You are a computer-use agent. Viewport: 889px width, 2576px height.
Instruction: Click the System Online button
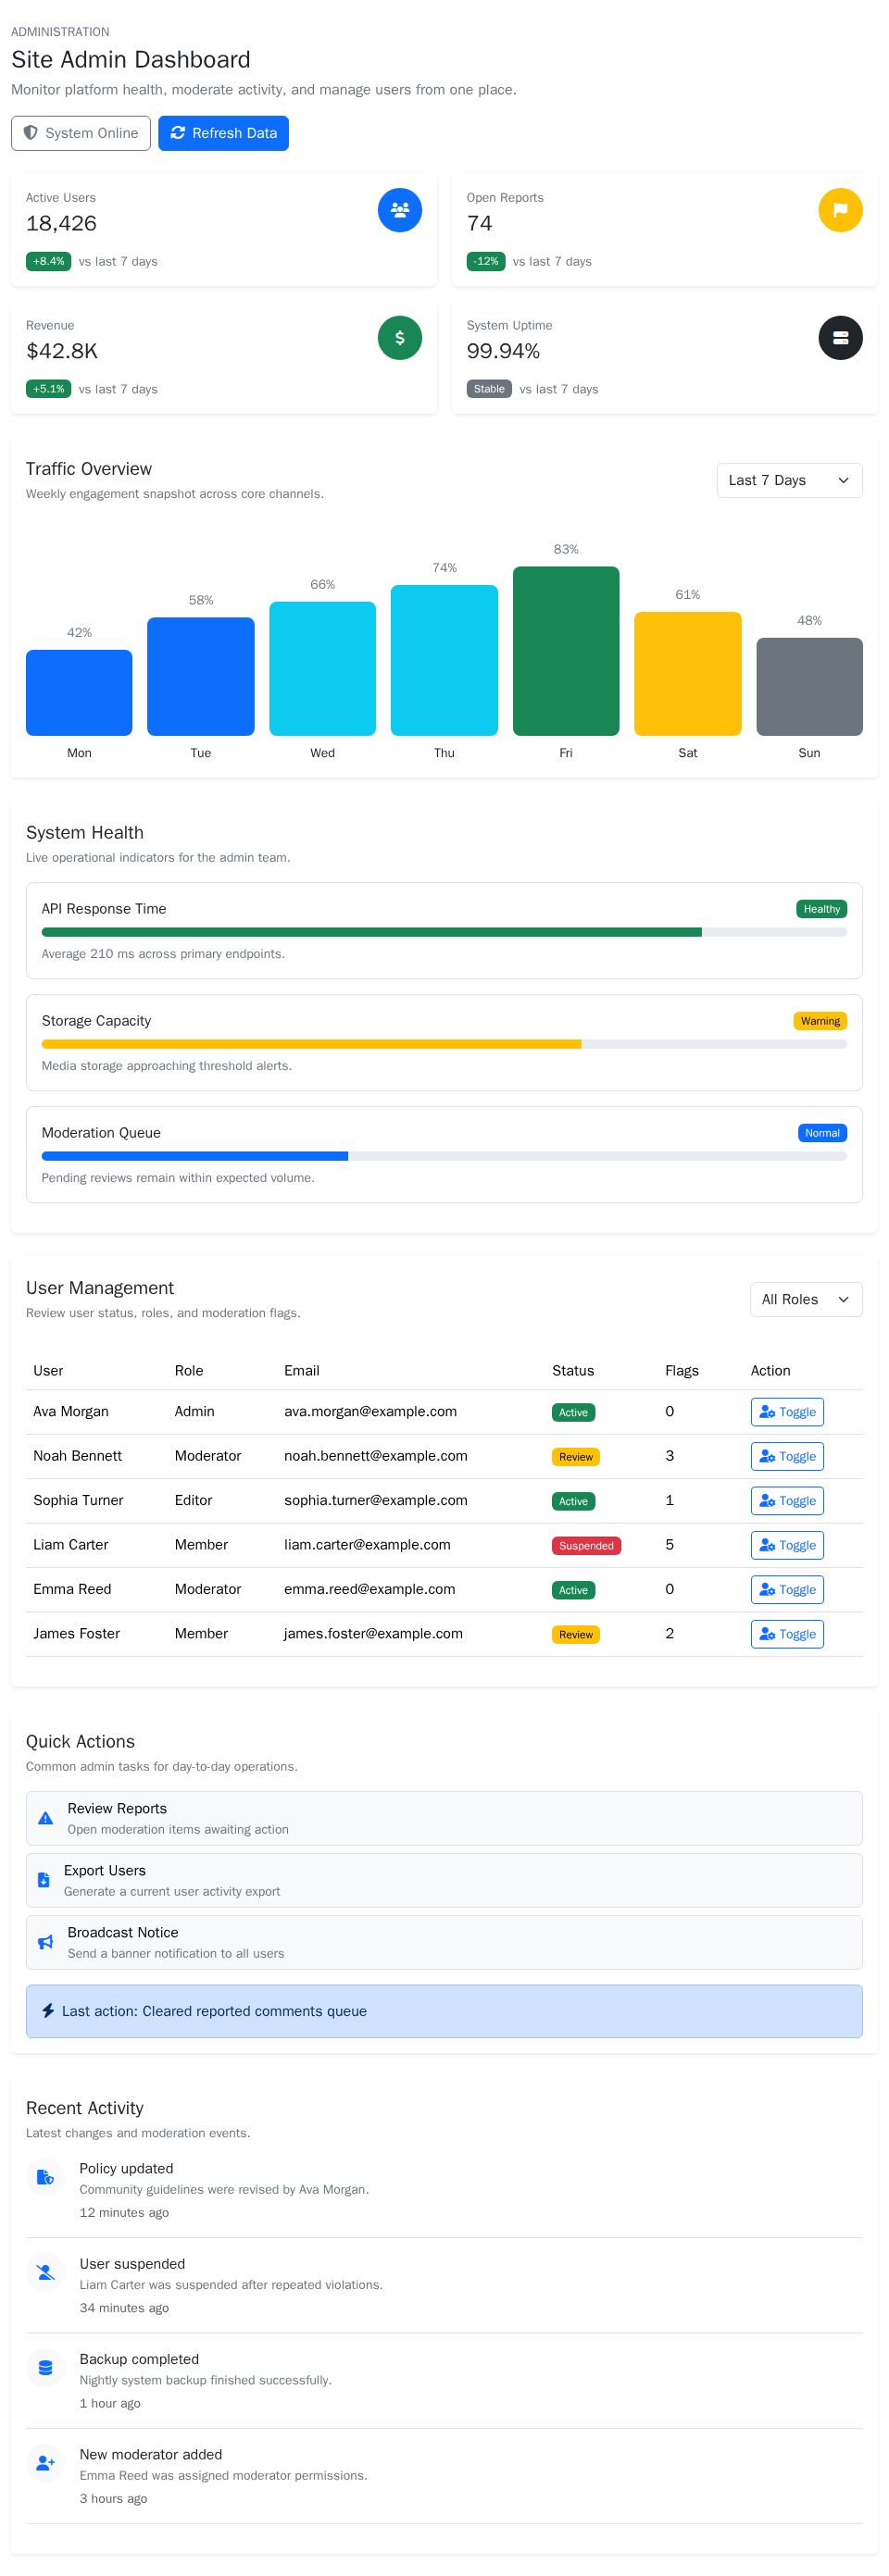81,133
